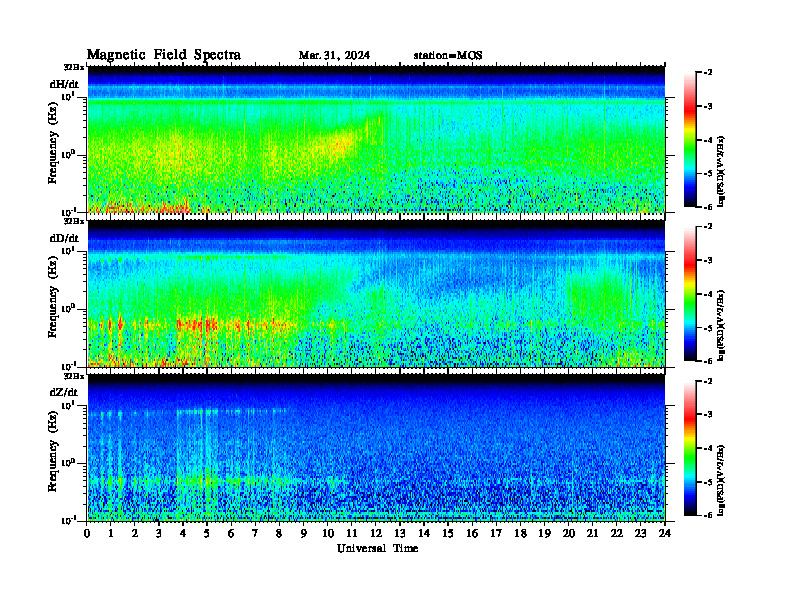Click hour 0 on the time axis

pyautogui.click(x=87, y=534)
